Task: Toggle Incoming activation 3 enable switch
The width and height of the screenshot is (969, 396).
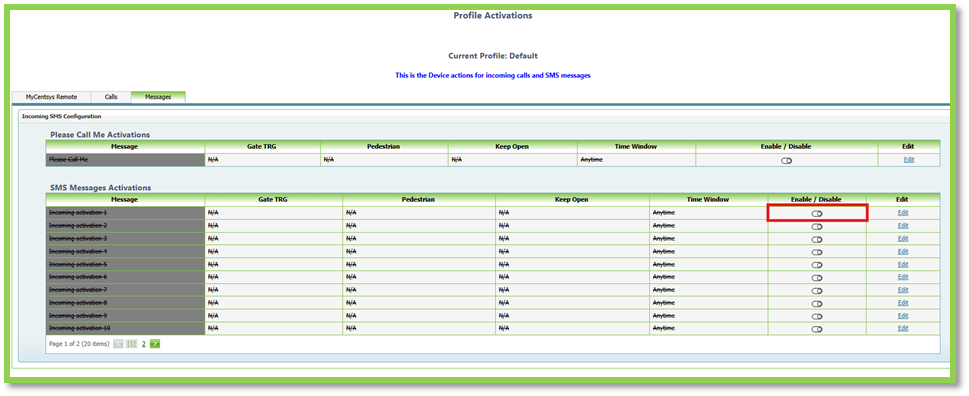Action: [817, 239]
